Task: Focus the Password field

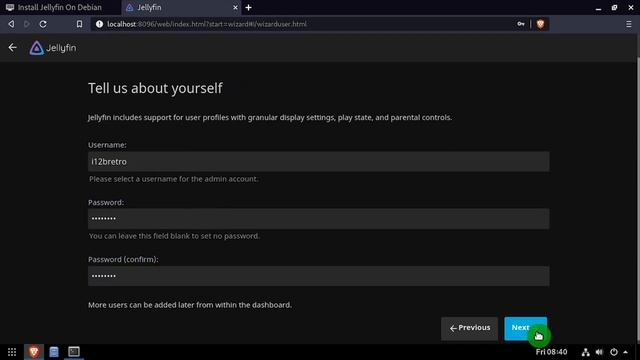Action: tap(318, 219)
